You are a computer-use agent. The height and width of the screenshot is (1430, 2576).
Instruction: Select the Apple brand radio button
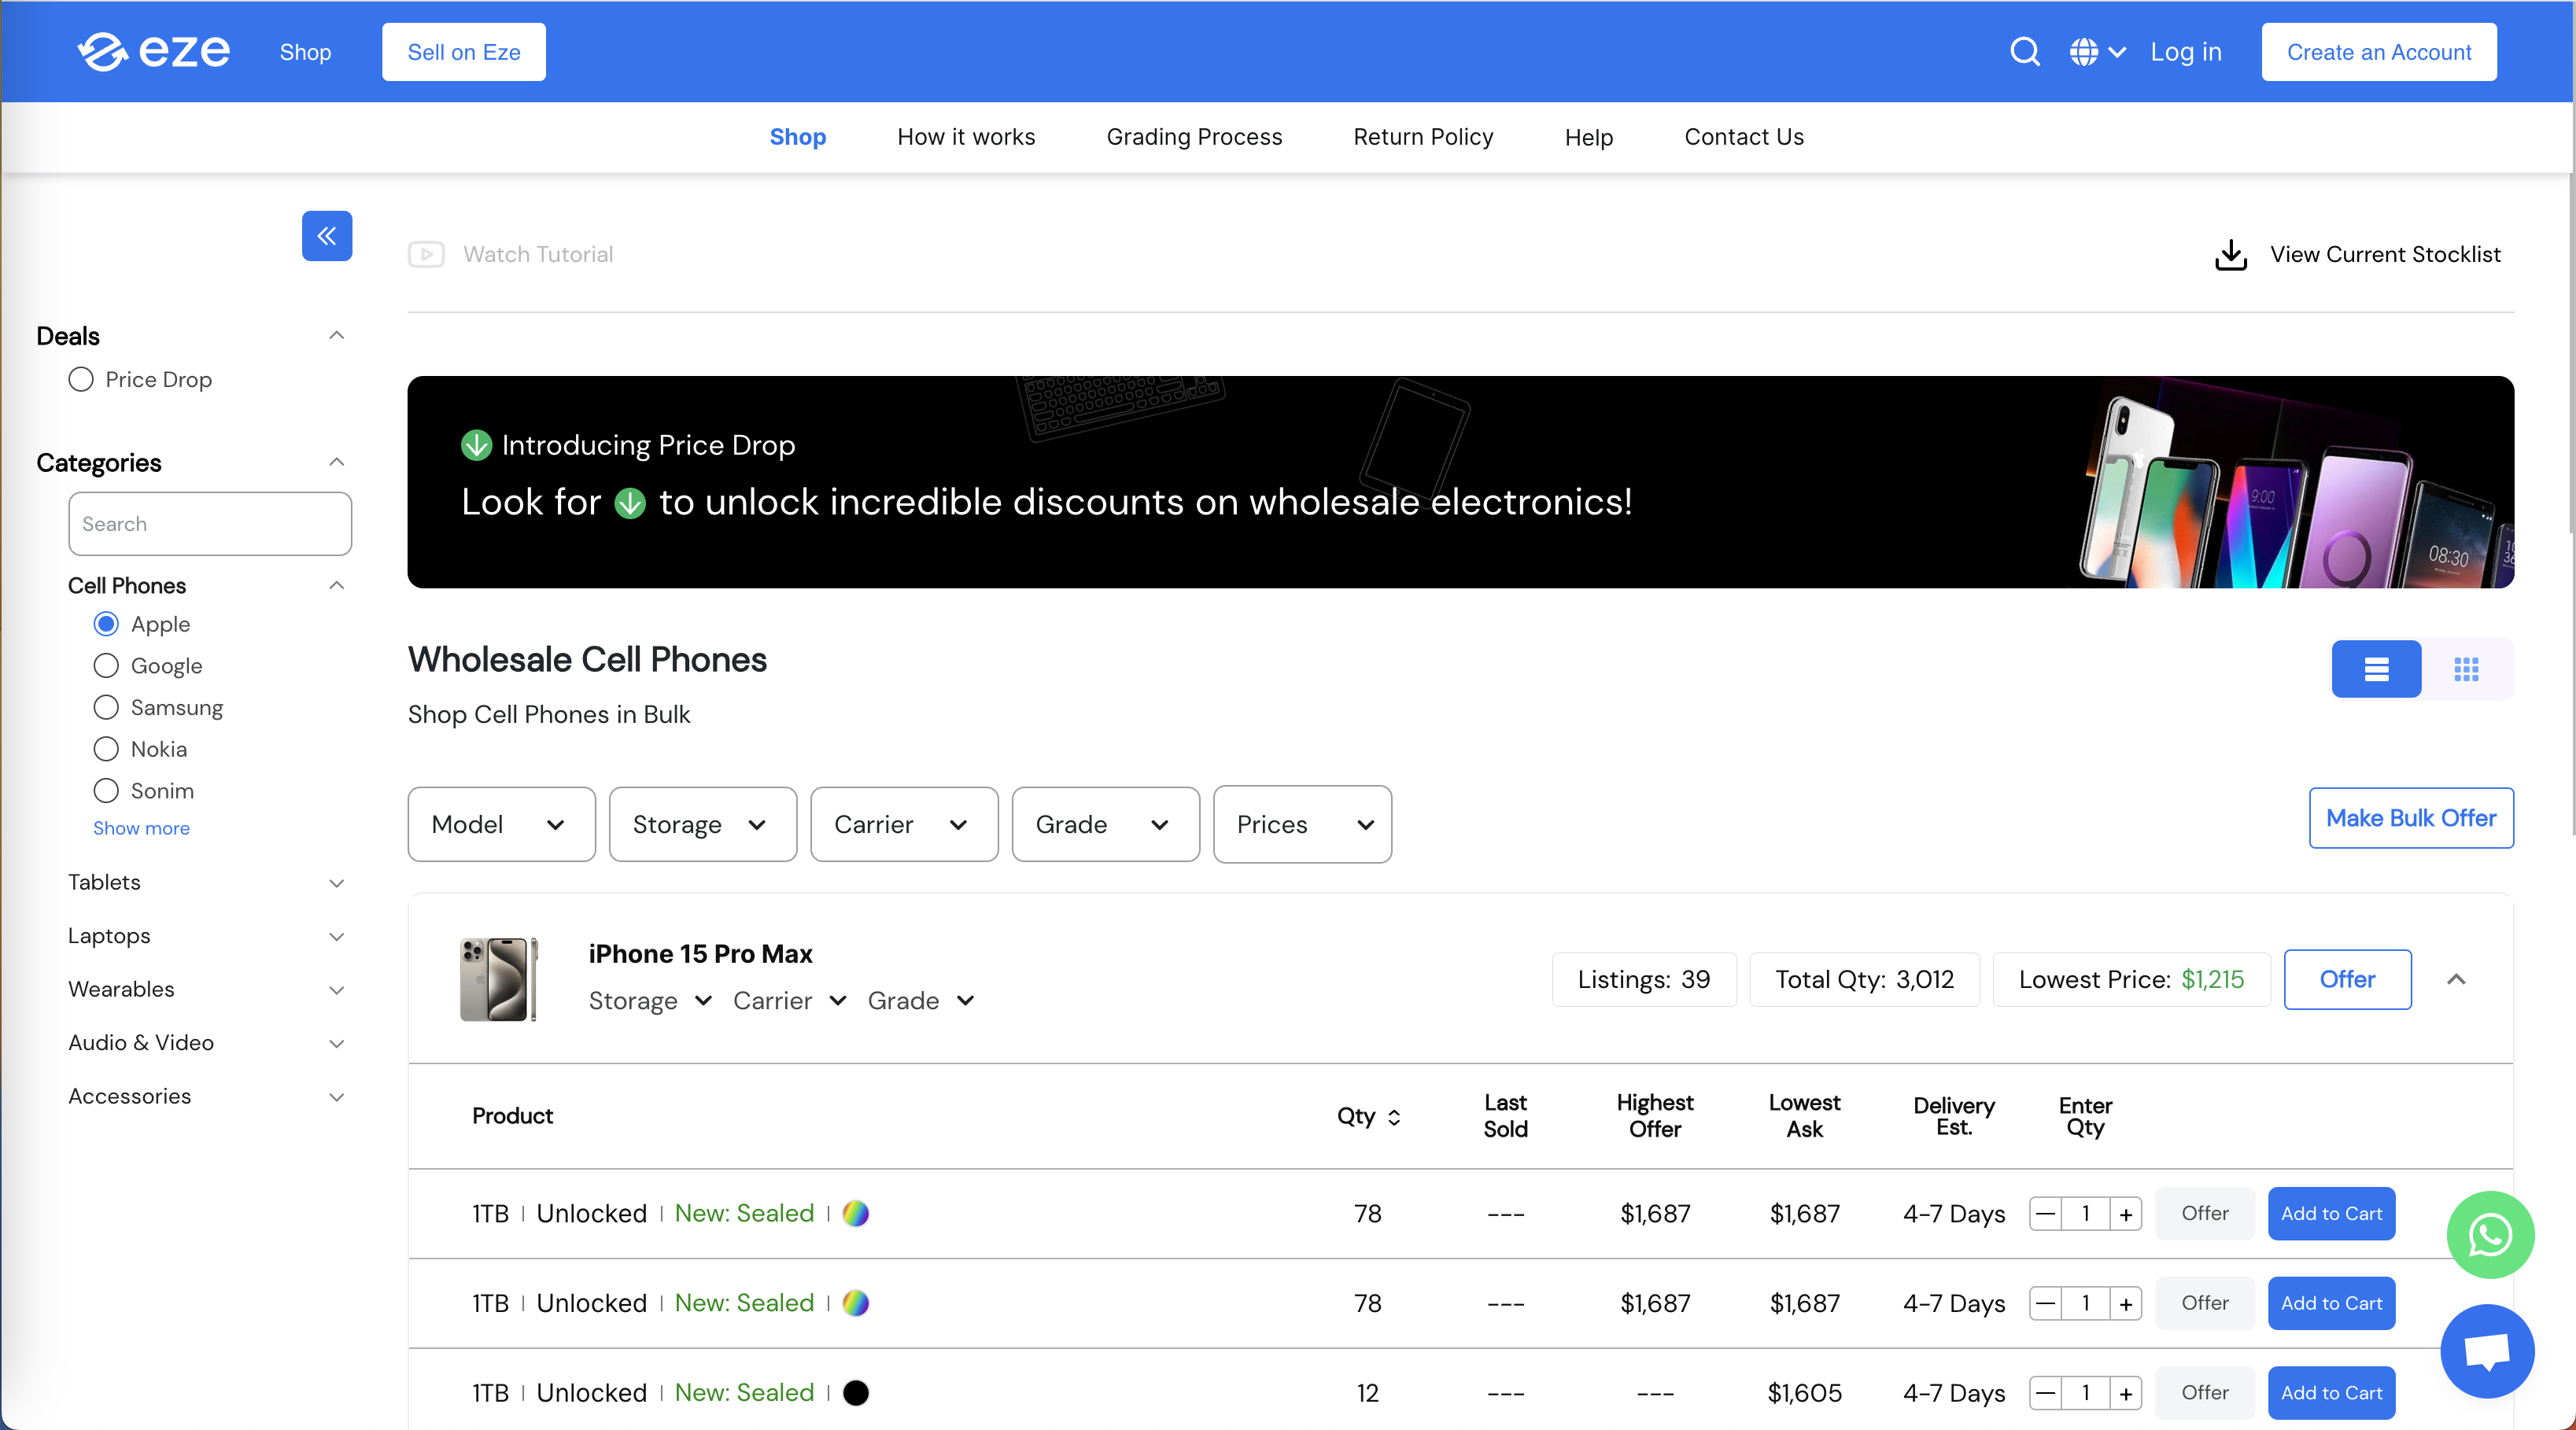[x=106, y=624]
